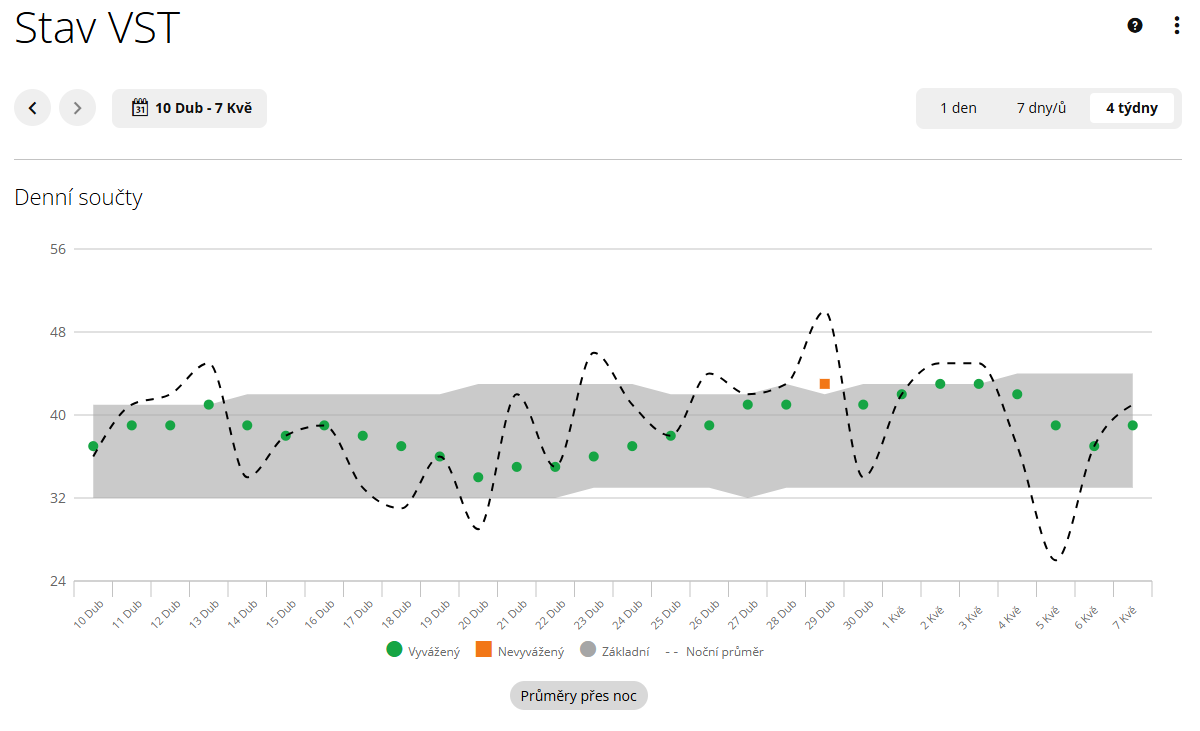Select the 4 týdny view
The width and height of the screenshot is (1200, 731).
tap(1132, 108)
